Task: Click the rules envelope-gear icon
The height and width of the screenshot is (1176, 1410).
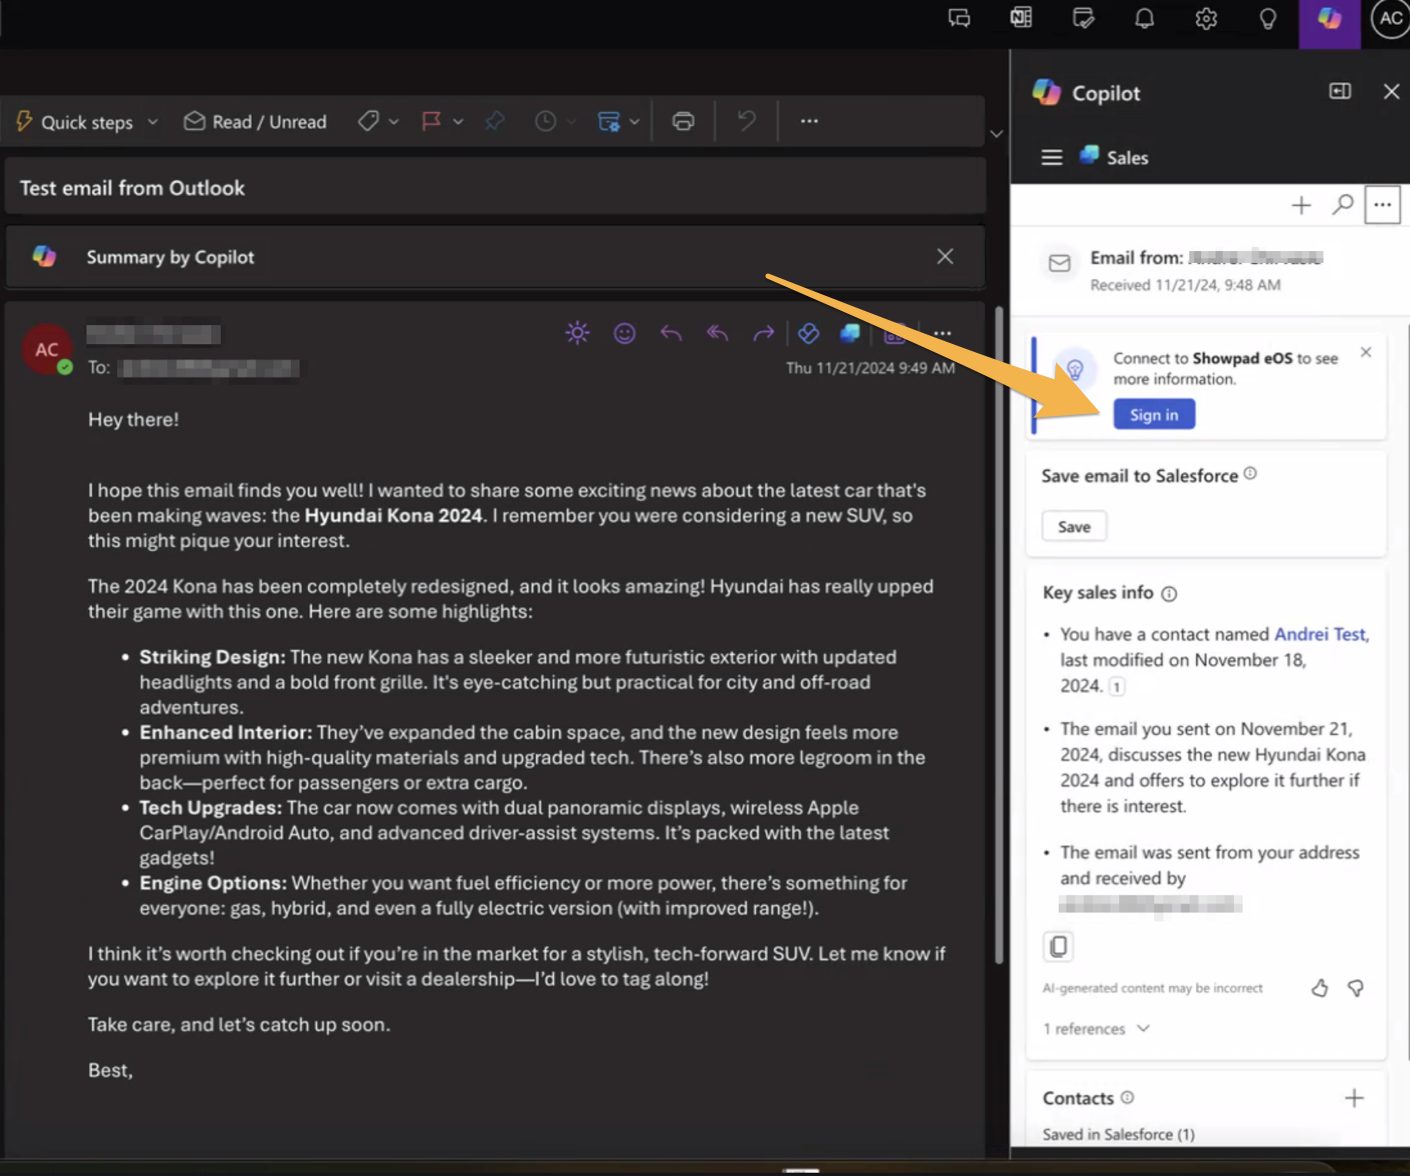Action: pos(608,122)
